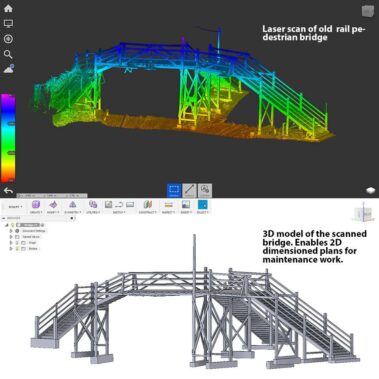This screenshot has height=379, width=379.
Task: Open the Select menu label
Action: pyautogui.click(x=203, y=212)
